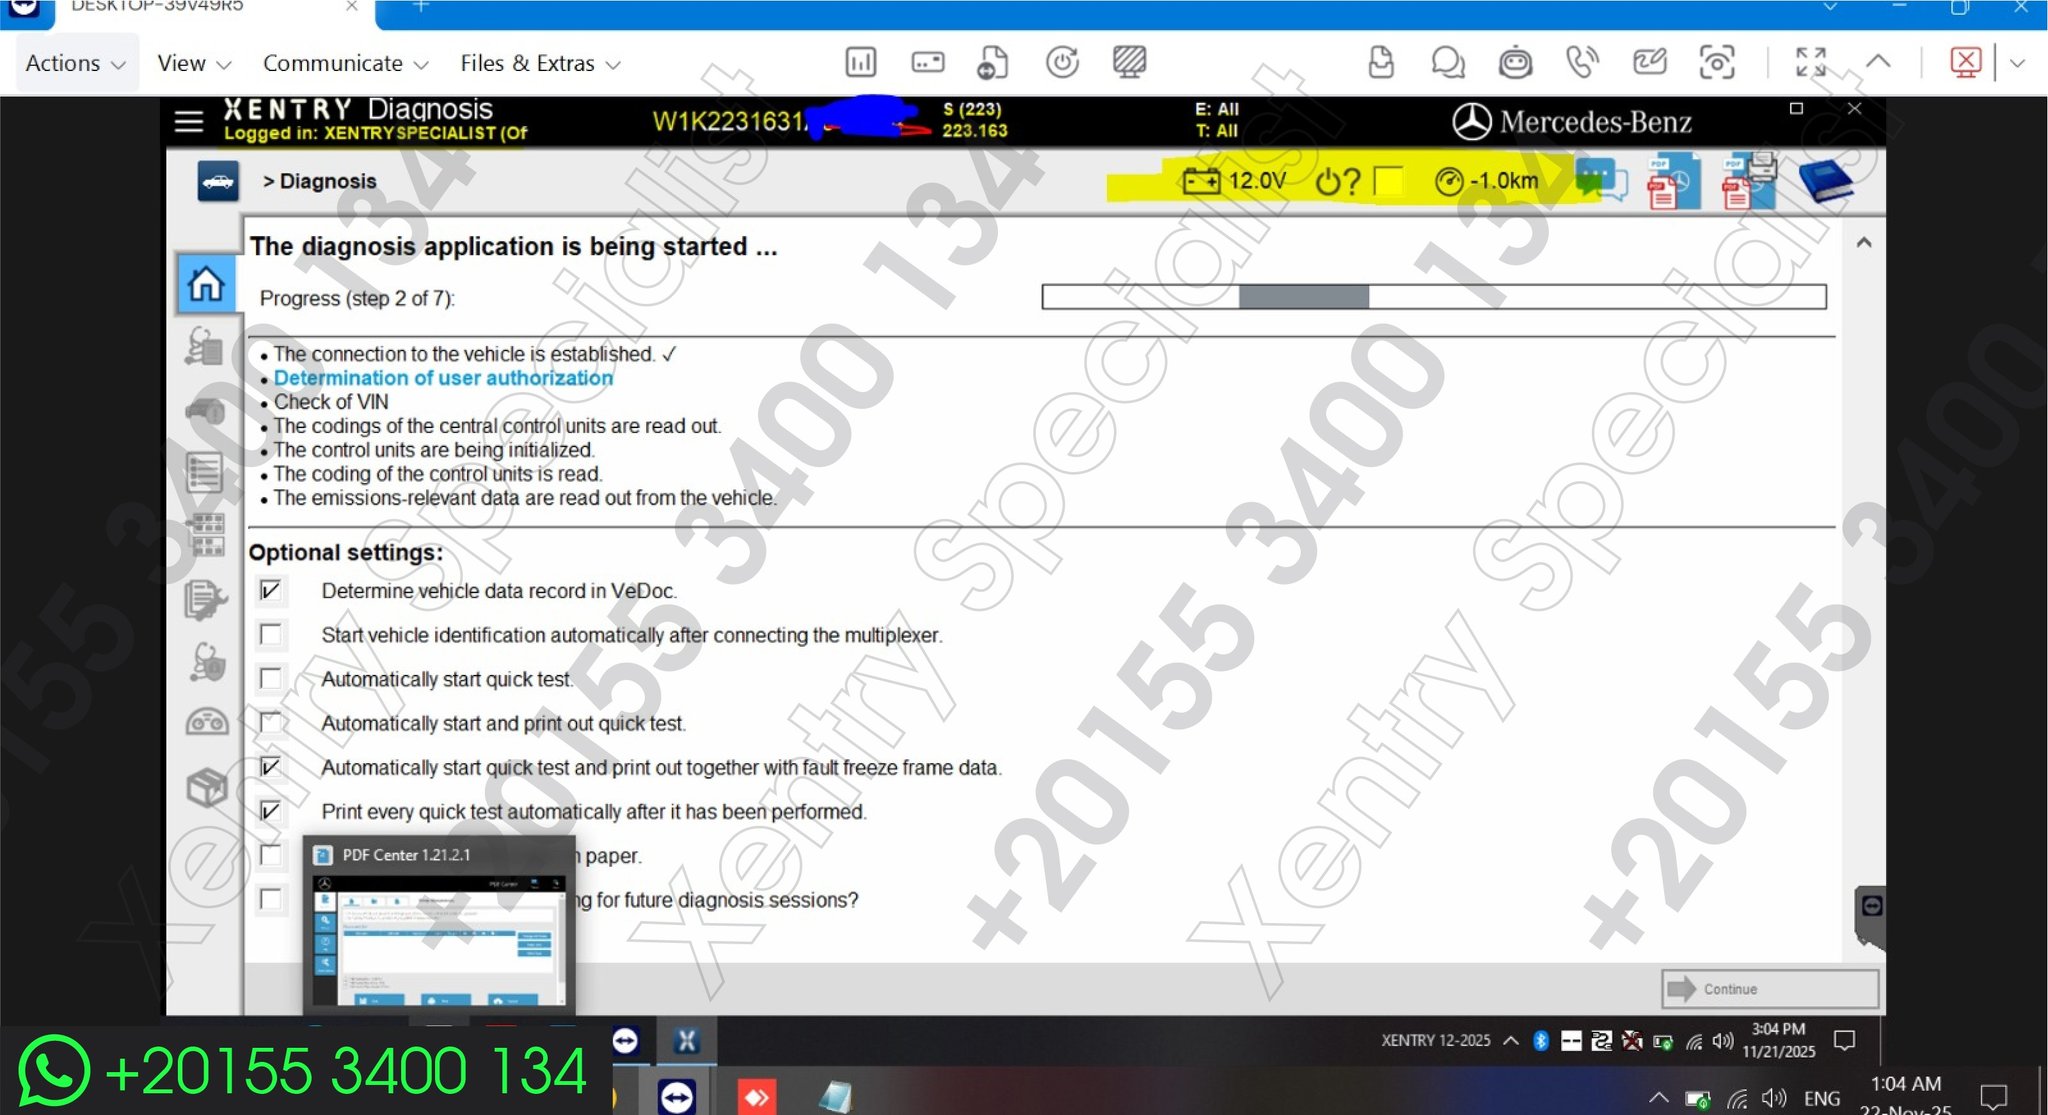The image size is (2048, 1115).
Task: Click the vehicle car icon beside Diagnosis
Action: tap(218, 181)
